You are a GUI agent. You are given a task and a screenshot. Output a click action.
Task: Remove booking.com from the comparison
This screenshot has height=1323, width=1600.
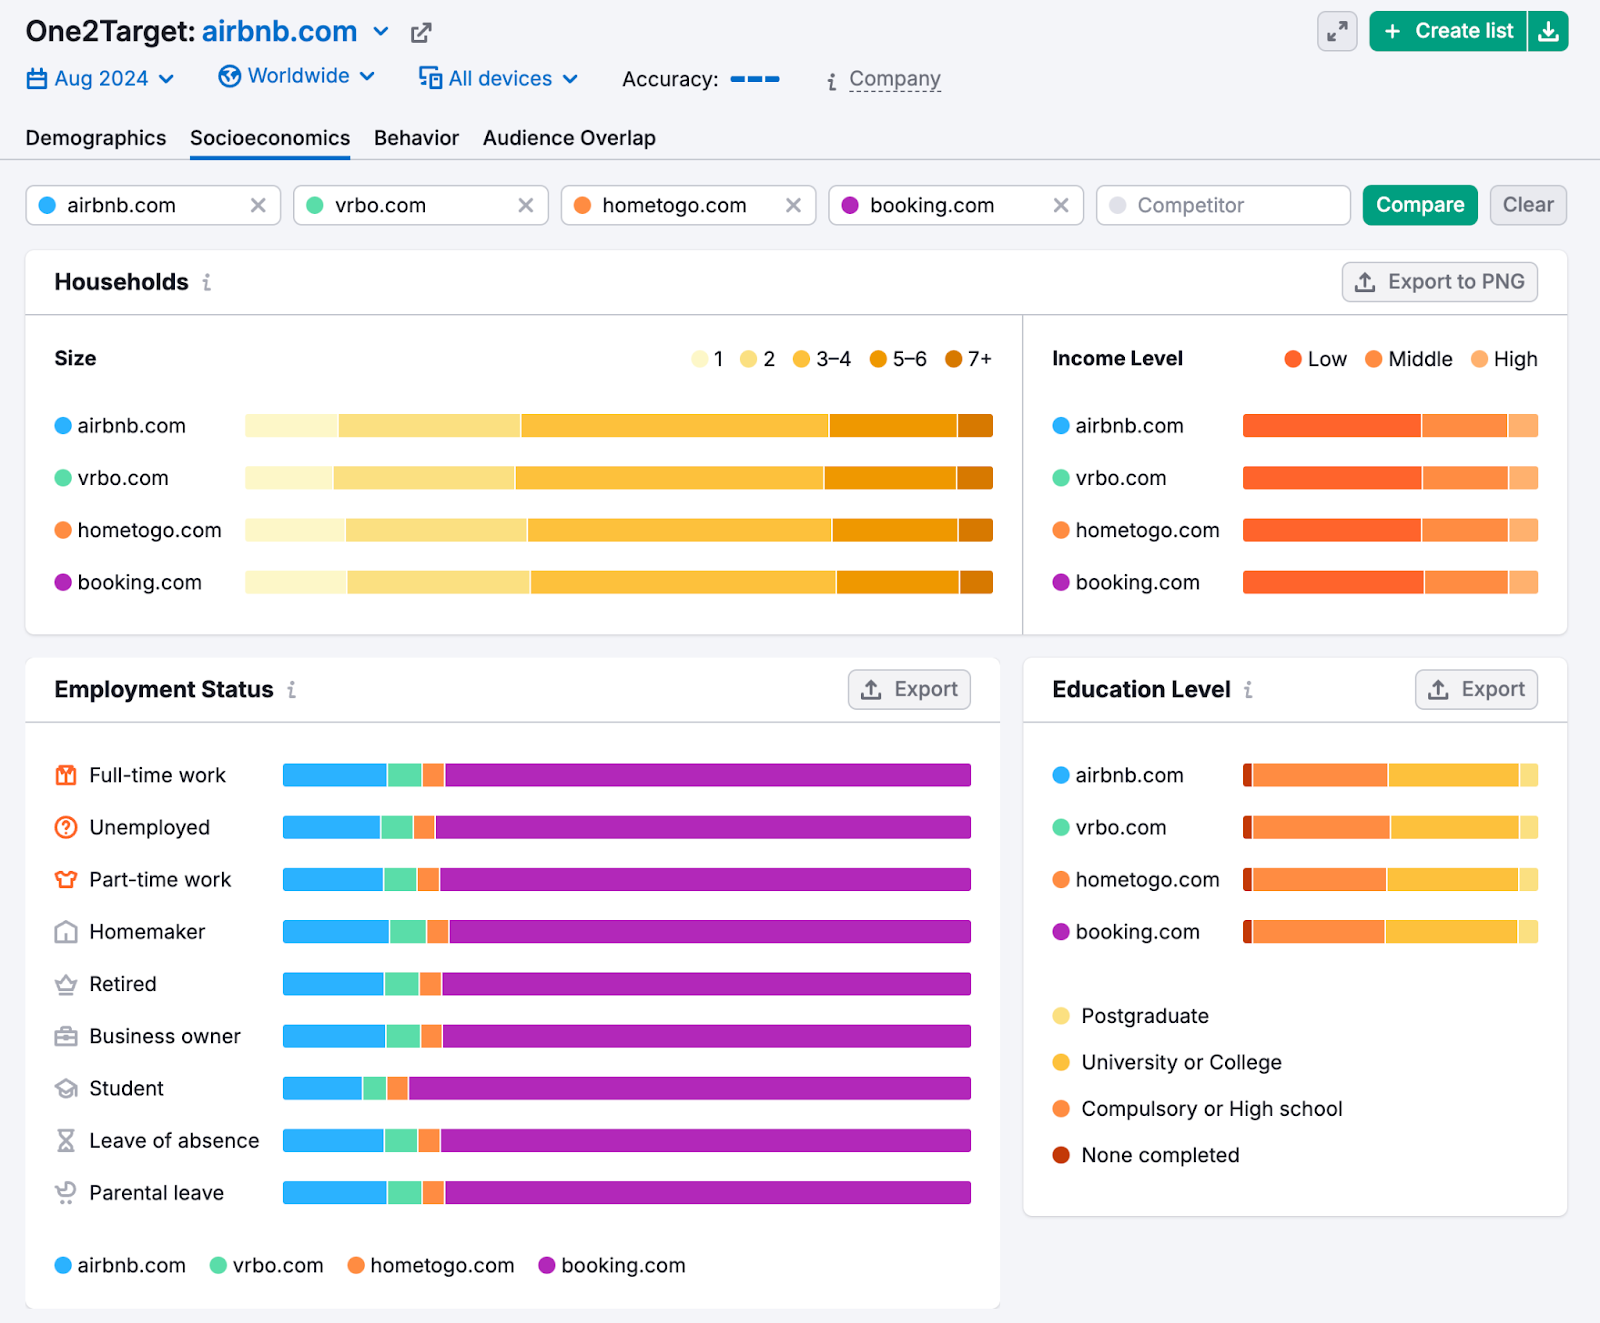[x=1061, y=205]
